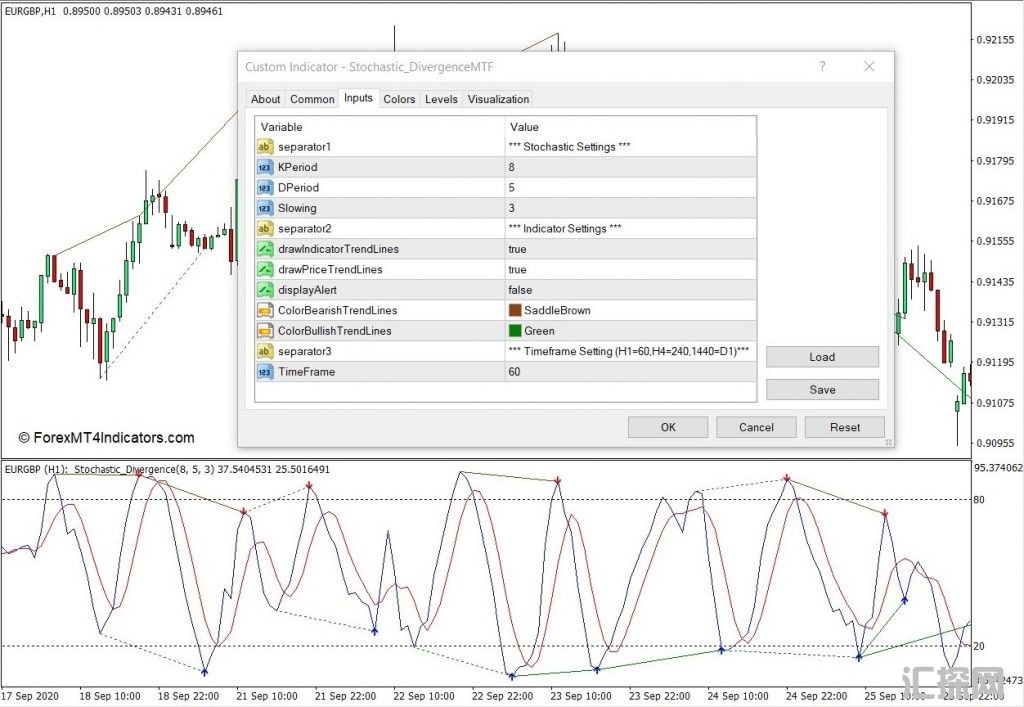Click the Slowing integer type icon
Screen dimensions: 1024x707
coord(265,208)
